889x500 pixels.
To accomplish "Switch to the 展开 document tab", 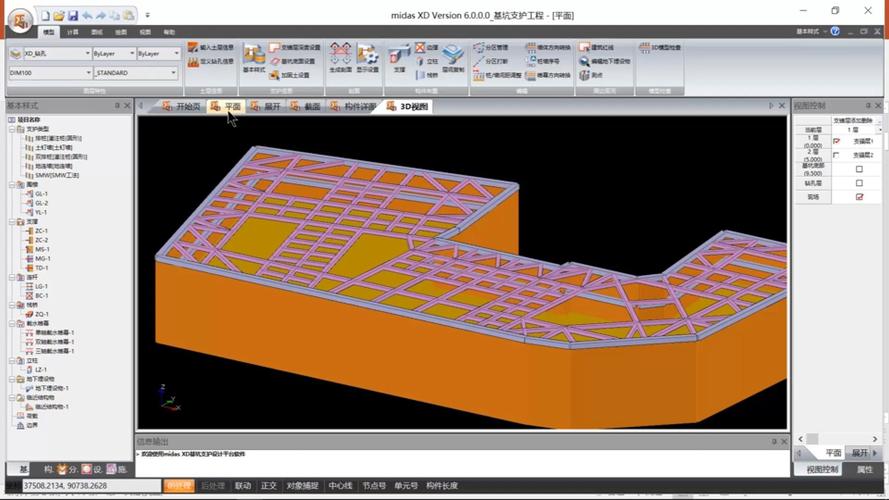I will pos(266,107).
